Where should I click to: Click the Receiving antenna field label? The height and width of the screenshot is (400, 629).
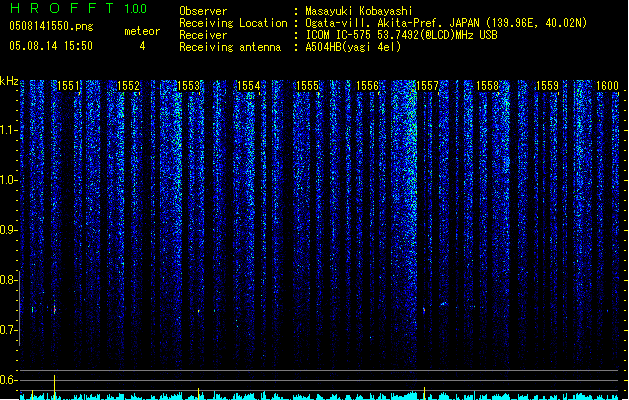230,47
